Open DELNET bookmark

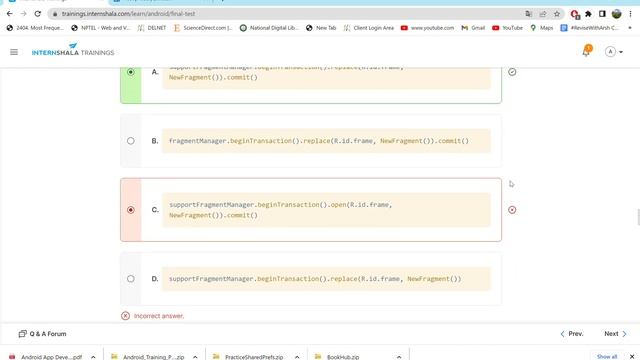(152, 28)
